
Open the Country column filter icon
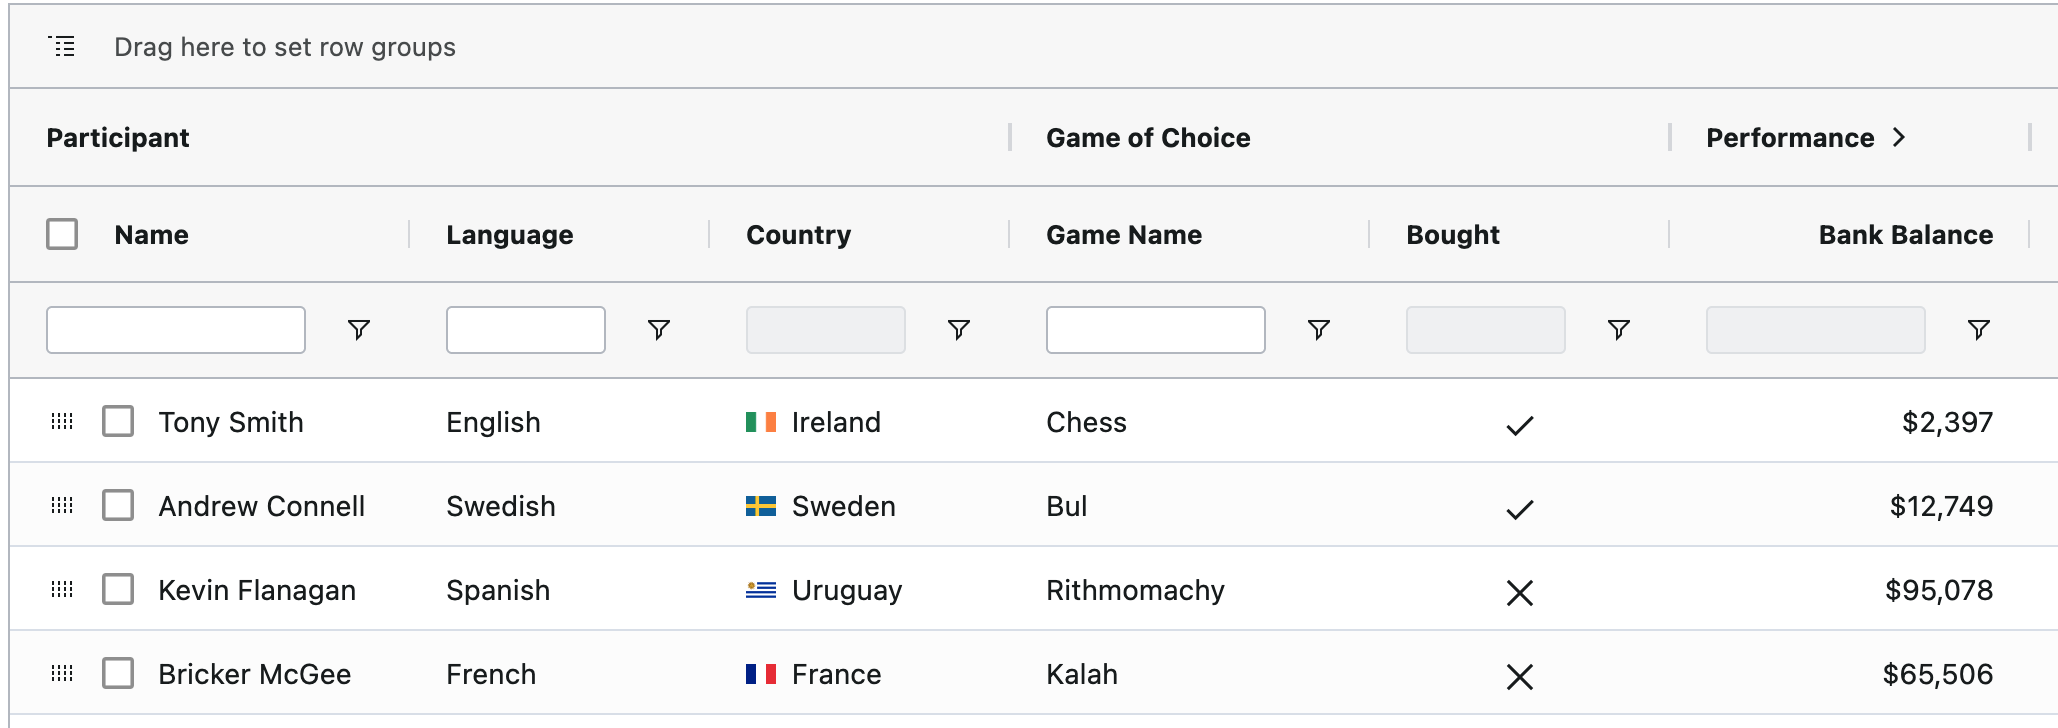point(958,330)
